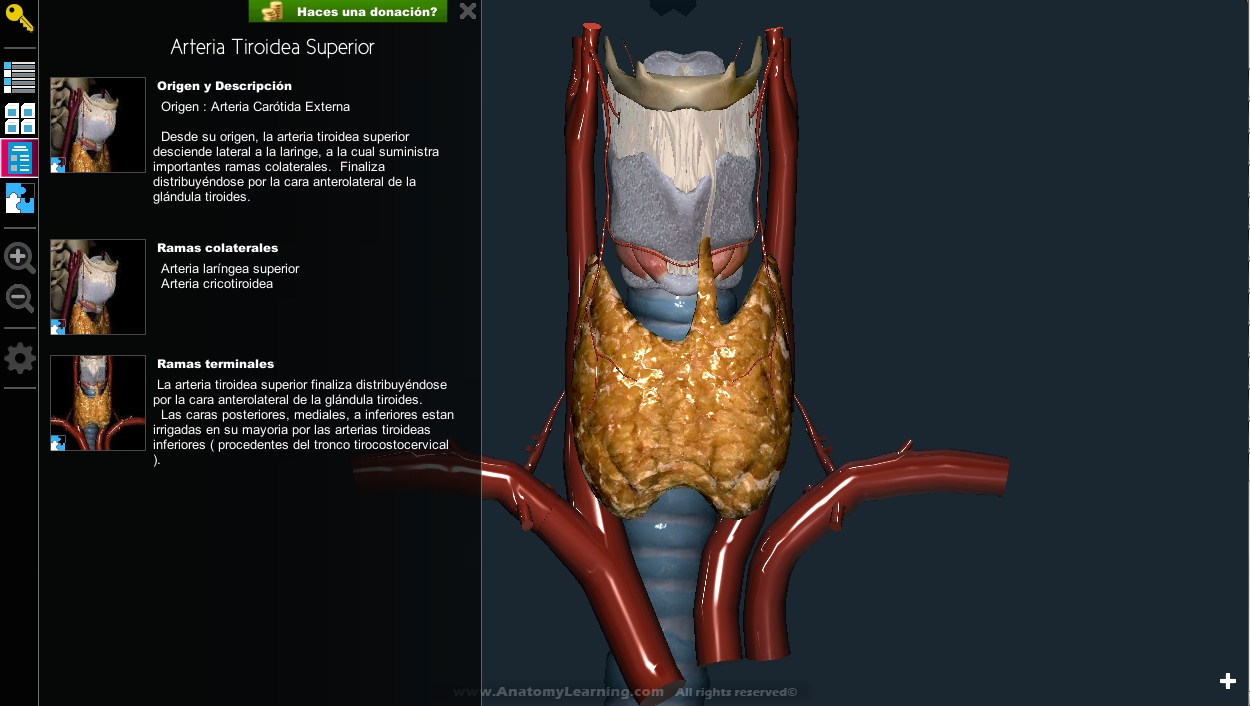Click the dark tab at top of viewport
This screenshot has width=1250, height=706.
coord(673,7)
